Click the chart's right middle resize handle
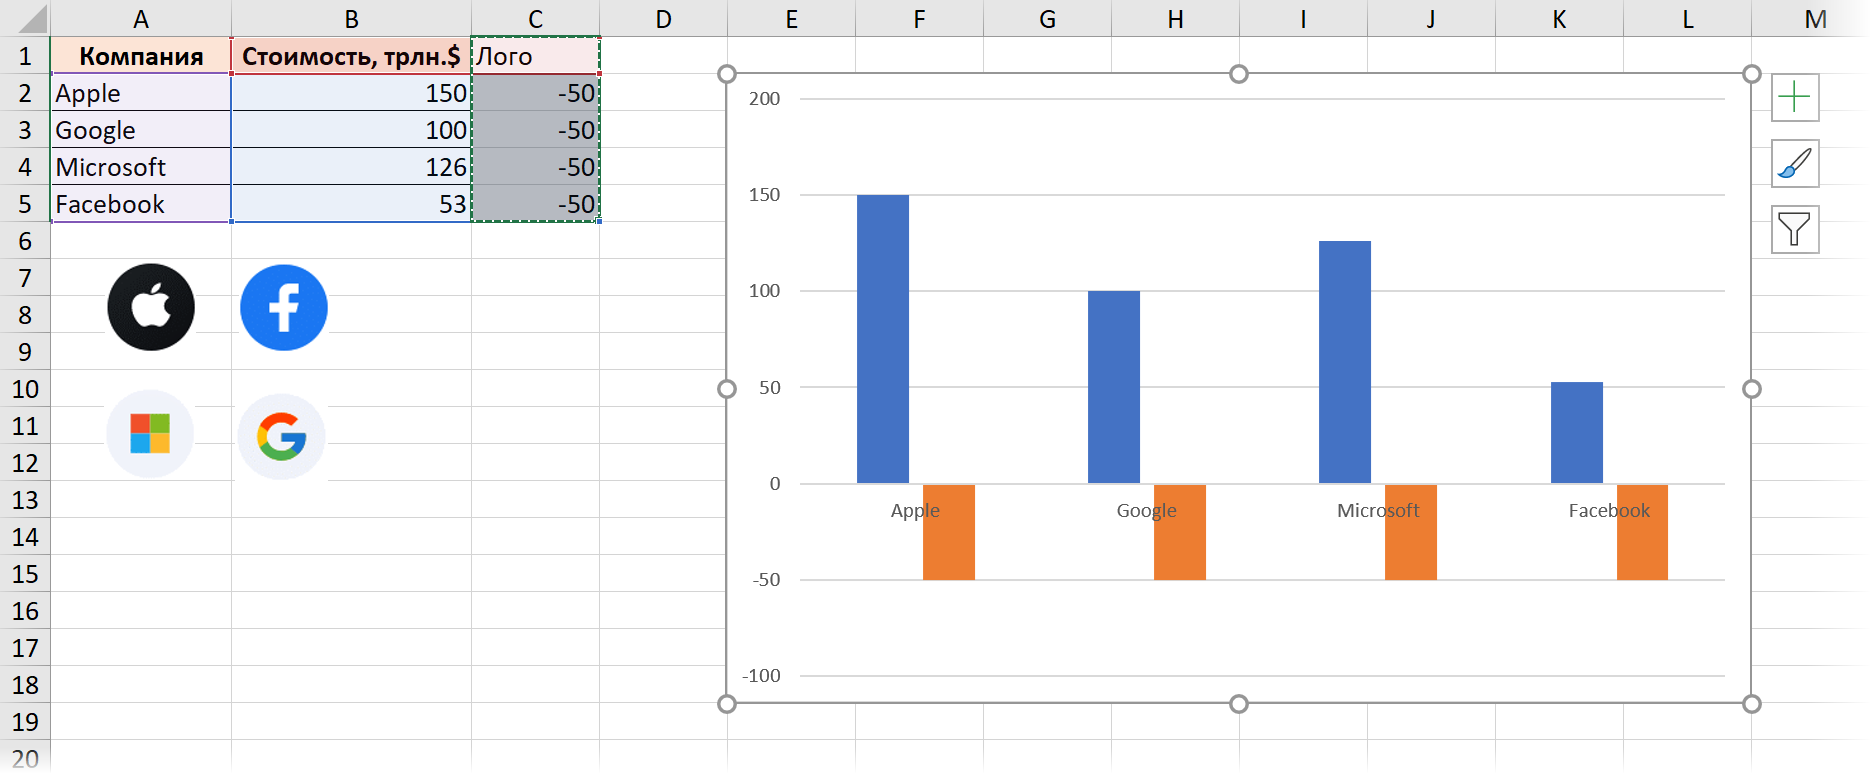 point(1751,389)
